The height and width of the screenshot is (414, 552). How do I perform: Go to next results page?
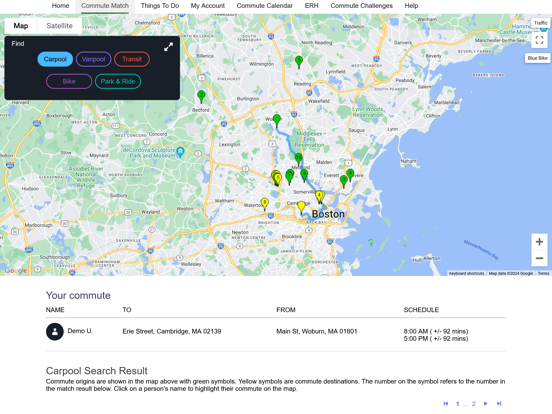tap(486, 403)
